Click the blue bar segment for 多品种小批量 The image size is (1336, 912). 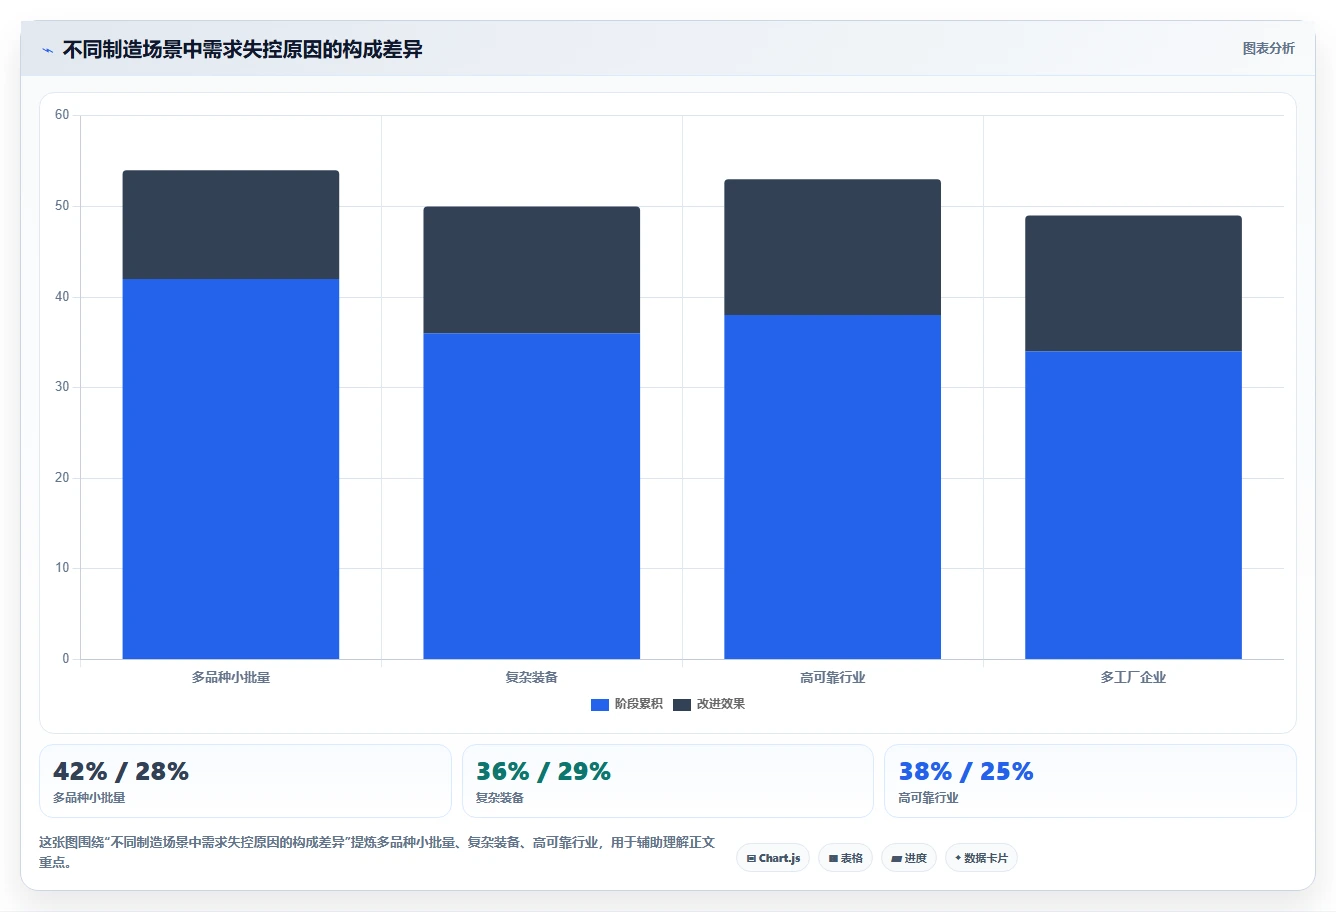[231, 469]
